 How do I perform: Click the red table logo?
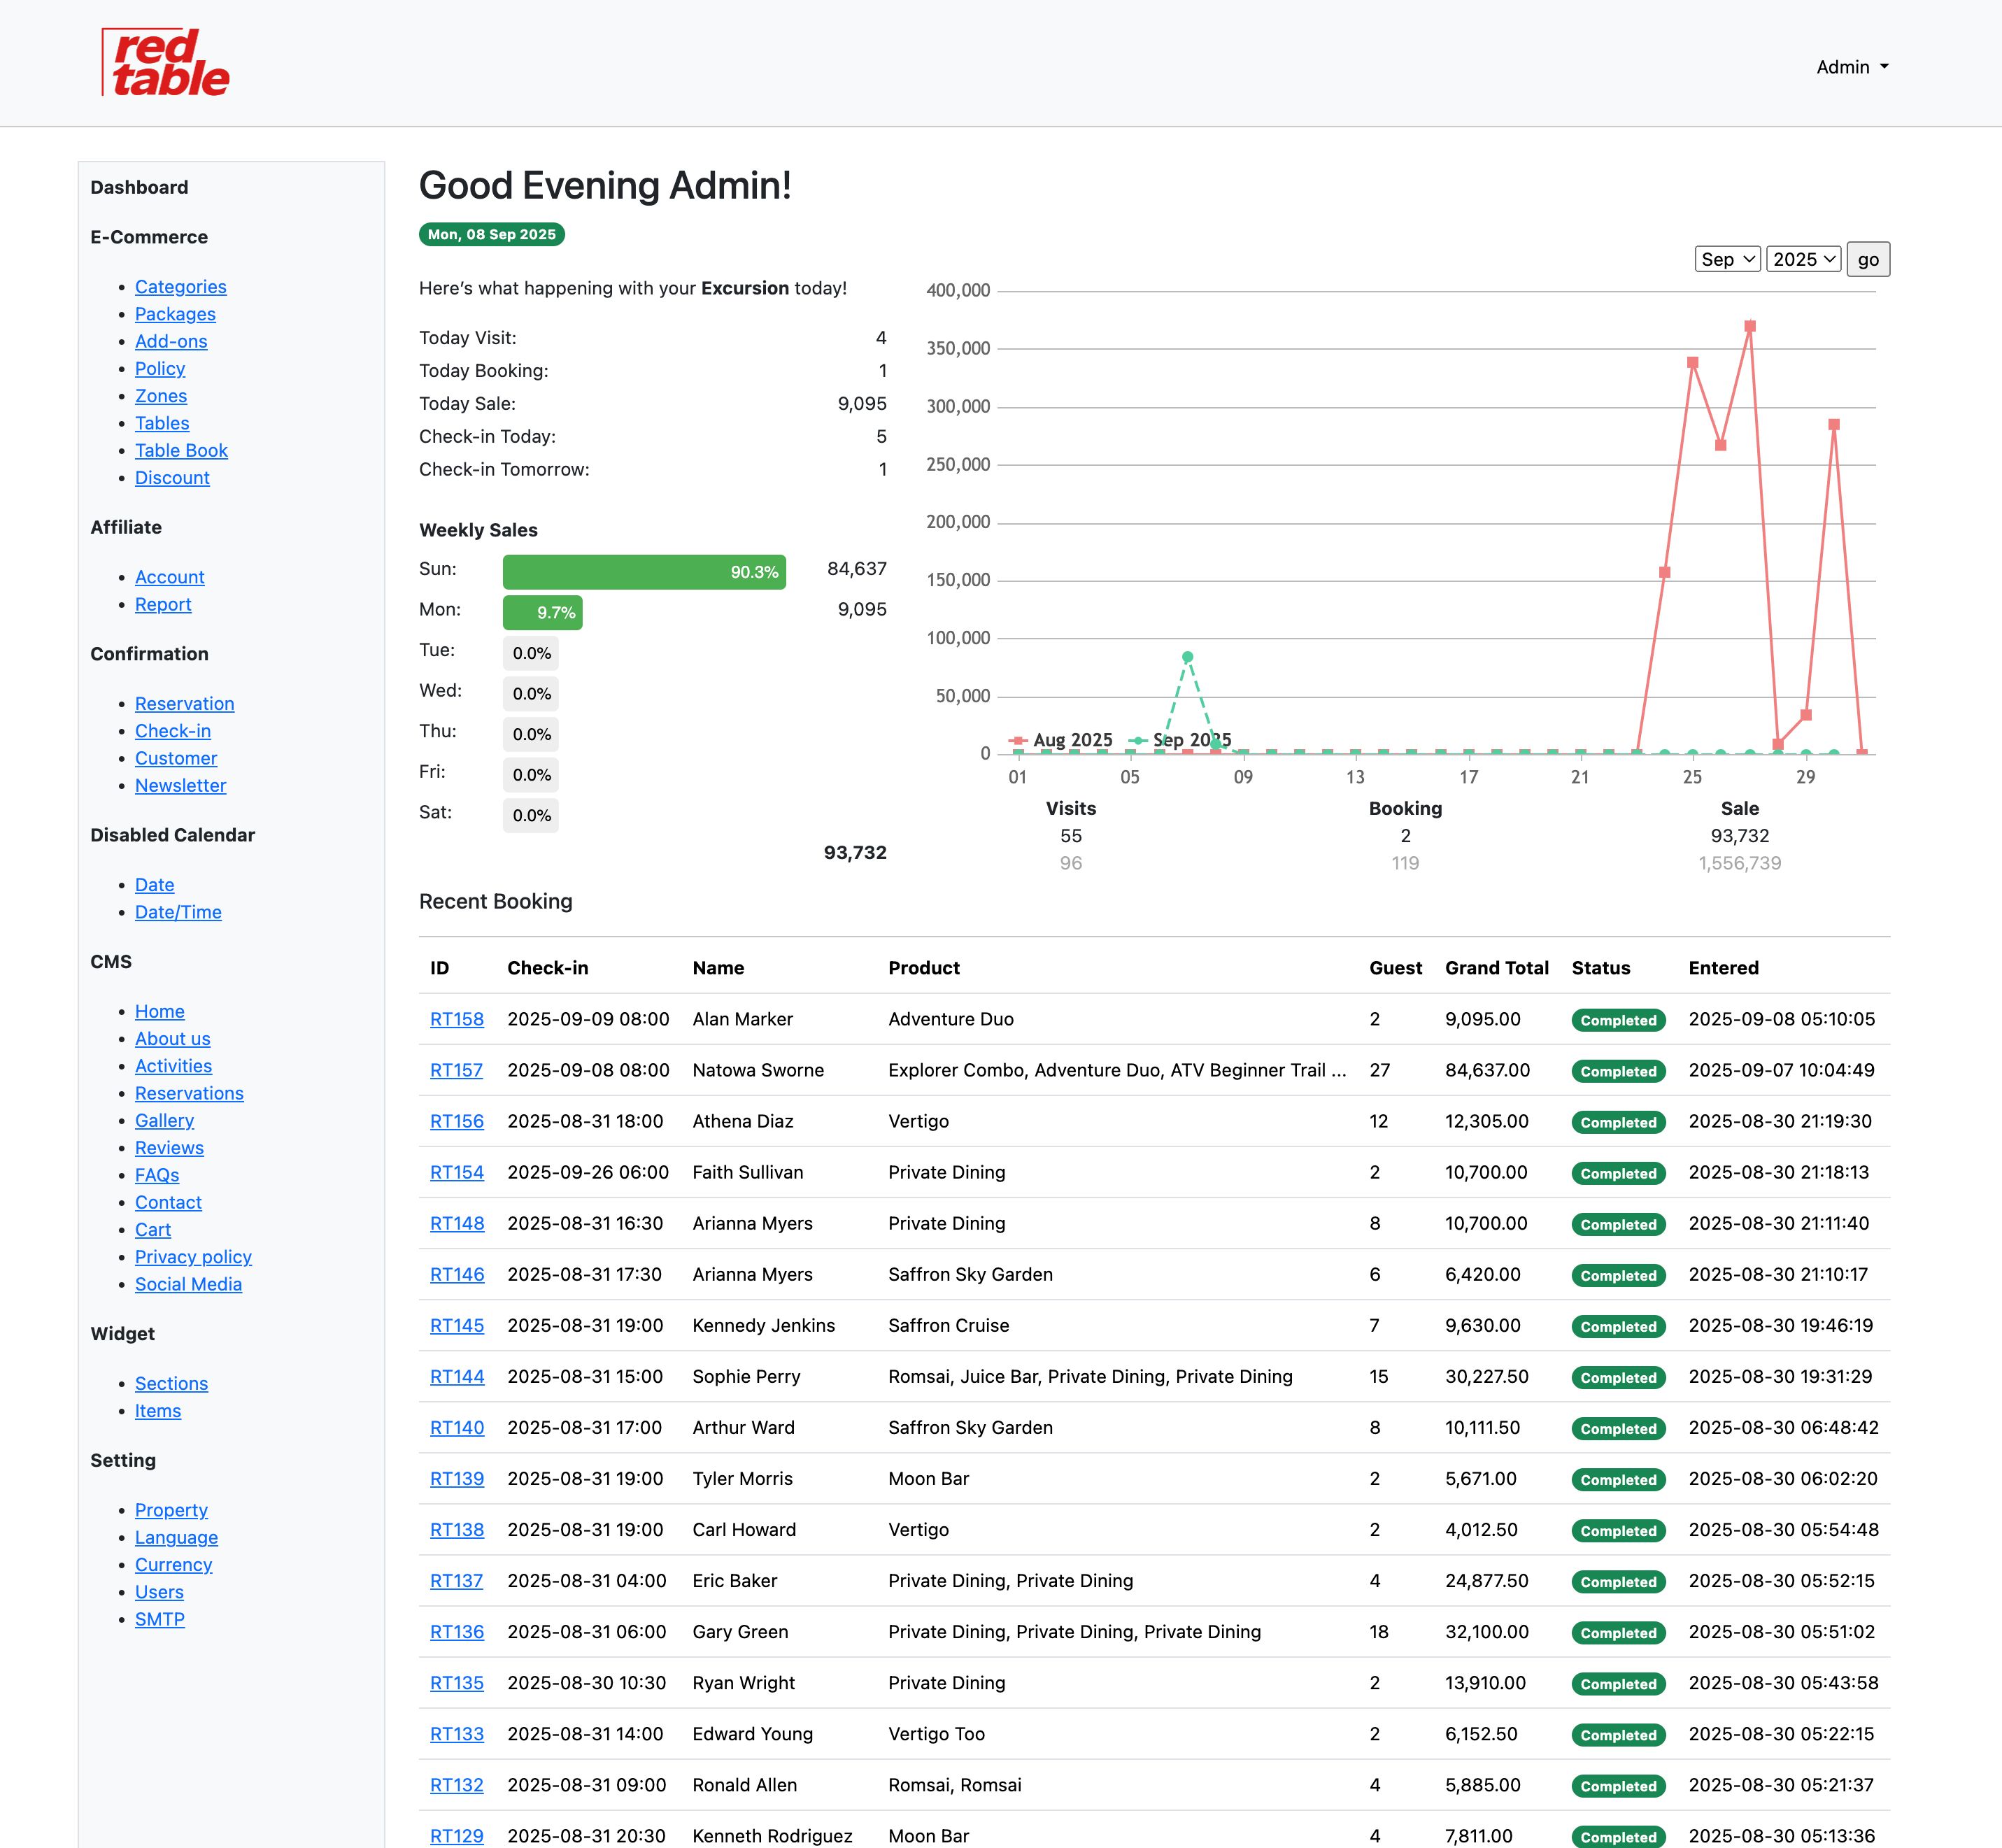166,63
